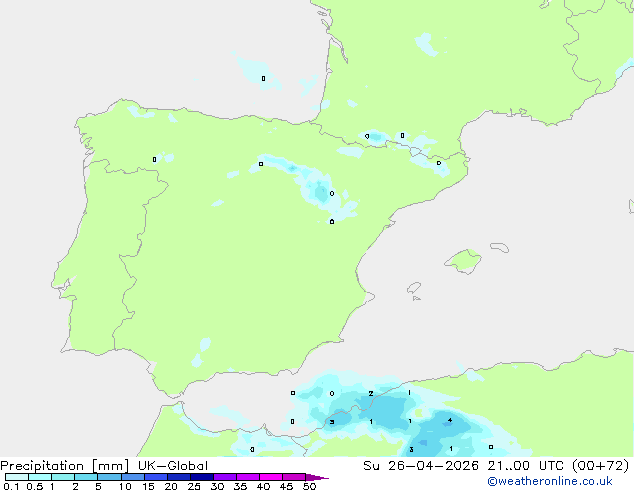Screen dimensions: 634x490
Task: Choose the 25–30 mm navy legend swatch
Action: [201, 477]
